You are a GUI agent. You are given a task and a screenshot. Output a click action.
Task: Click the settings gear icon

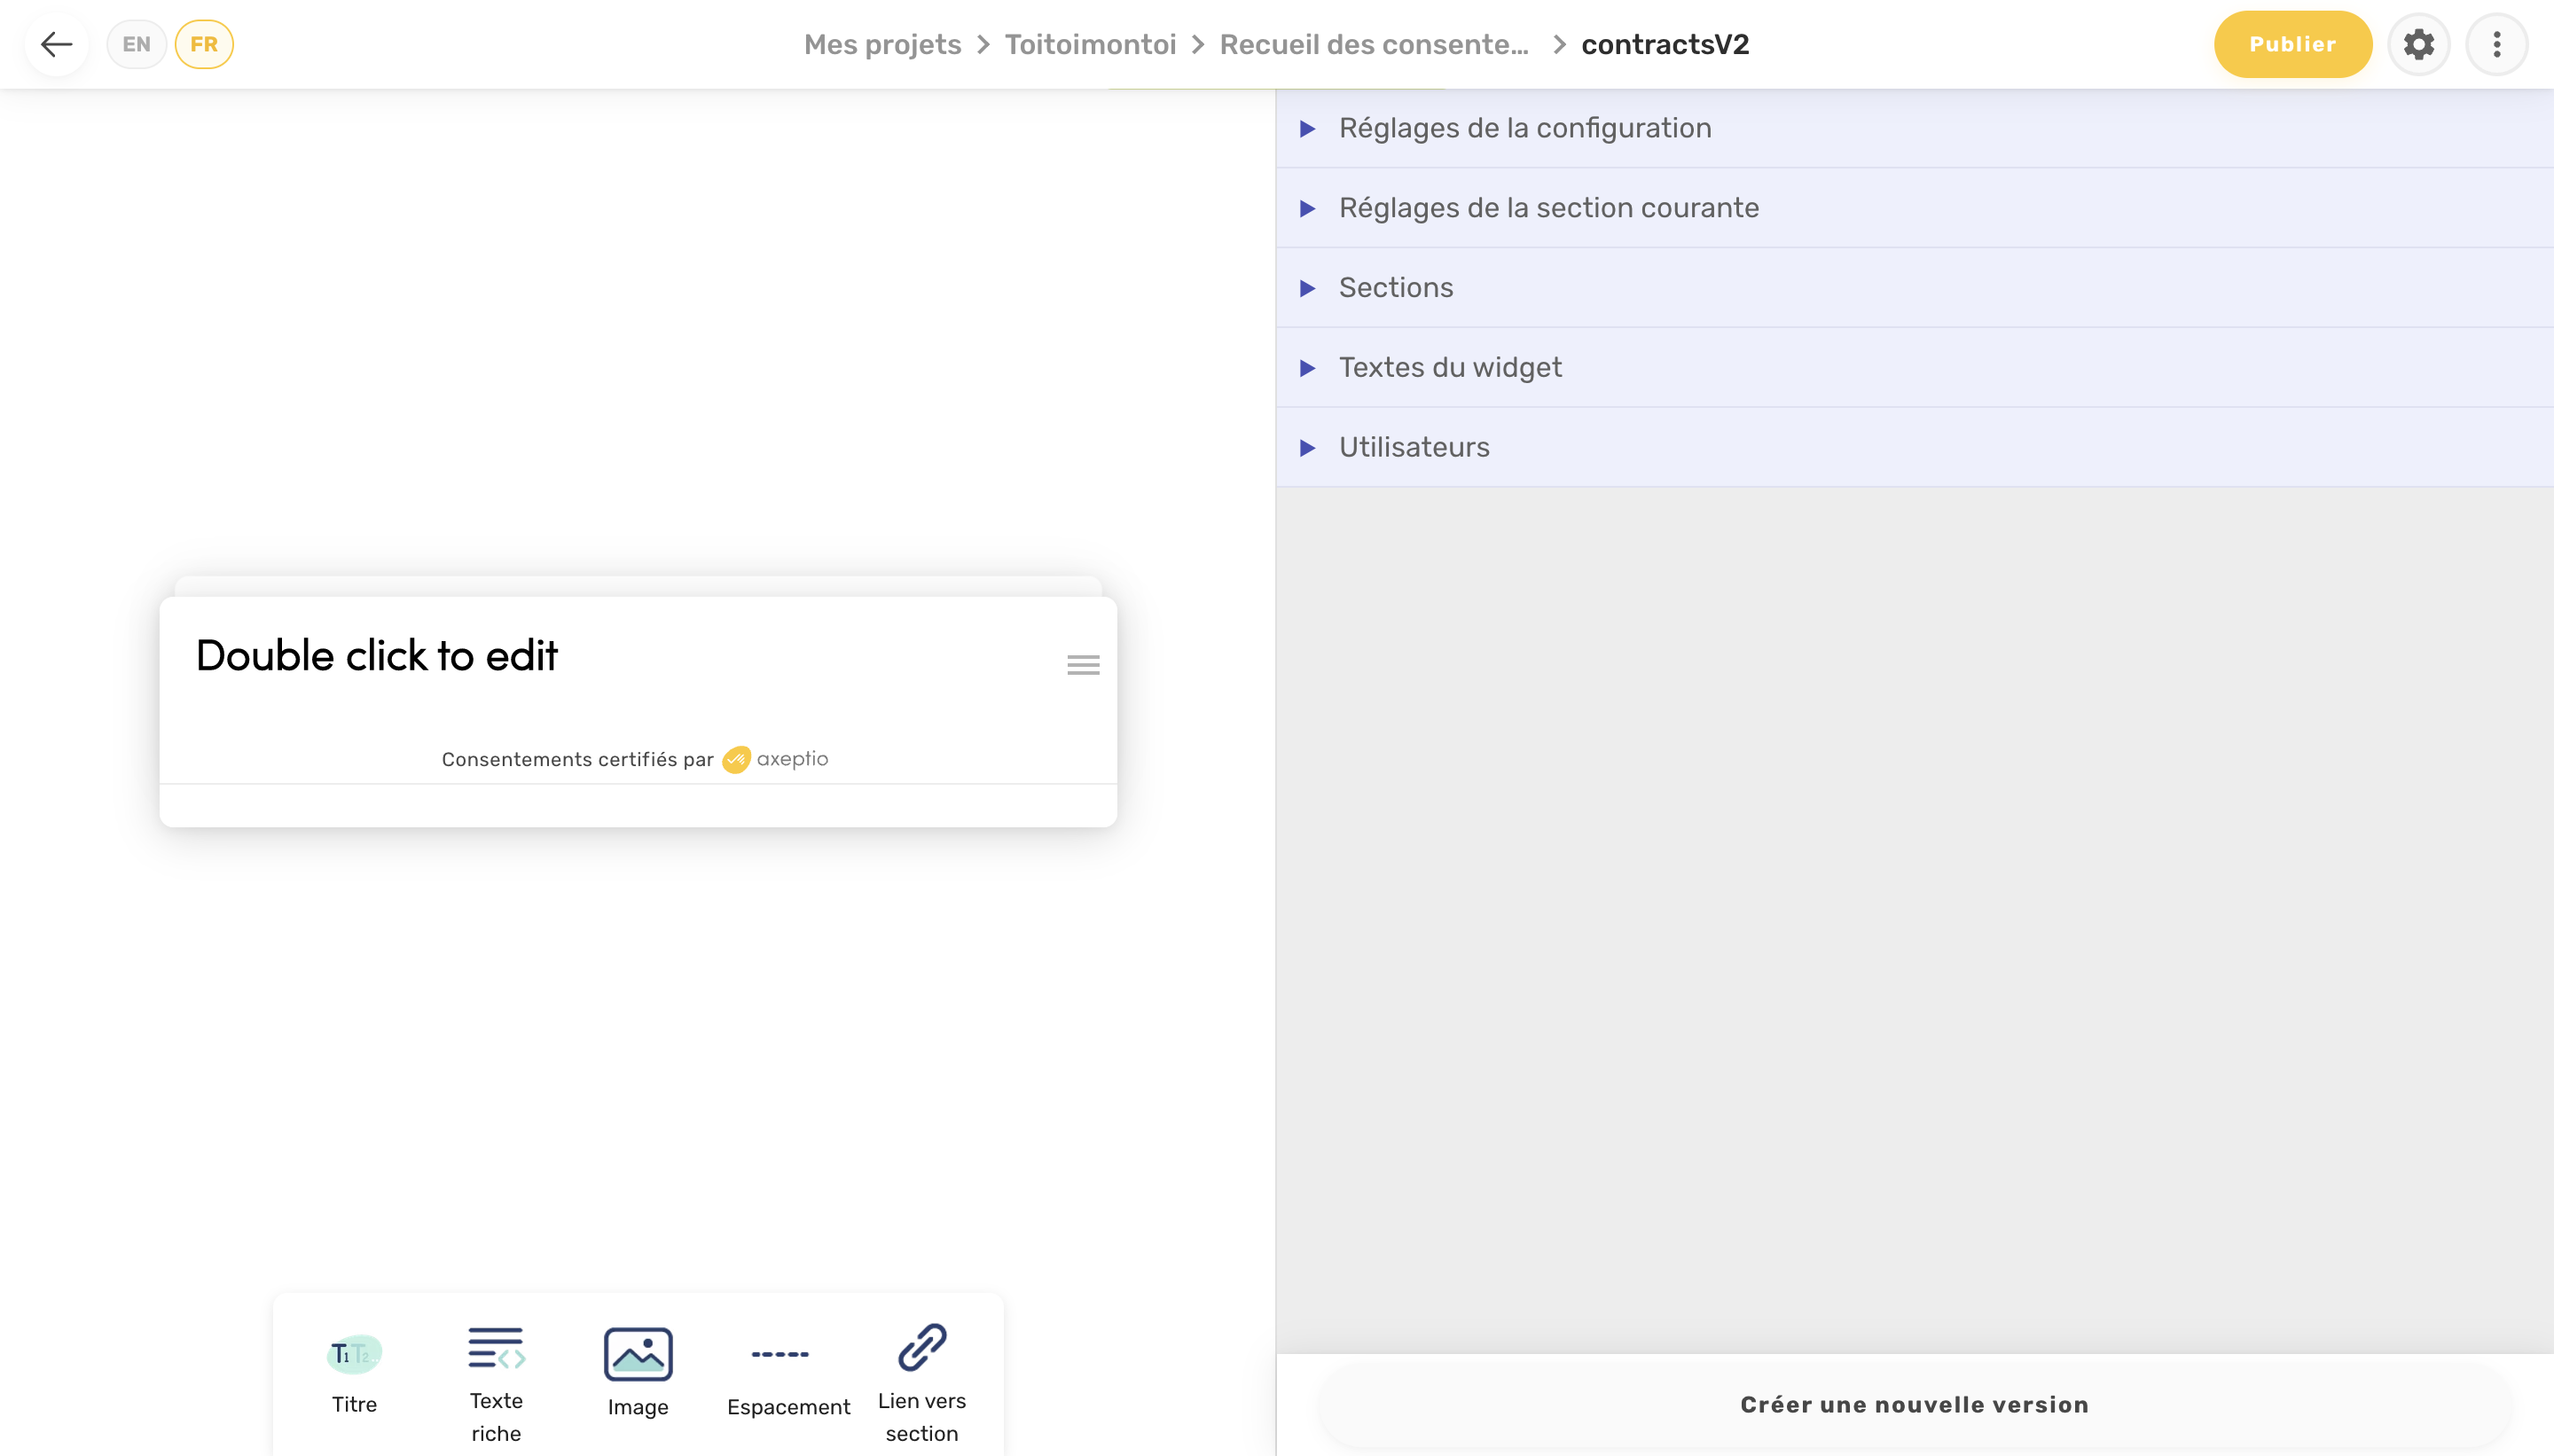pos(2419,43)
